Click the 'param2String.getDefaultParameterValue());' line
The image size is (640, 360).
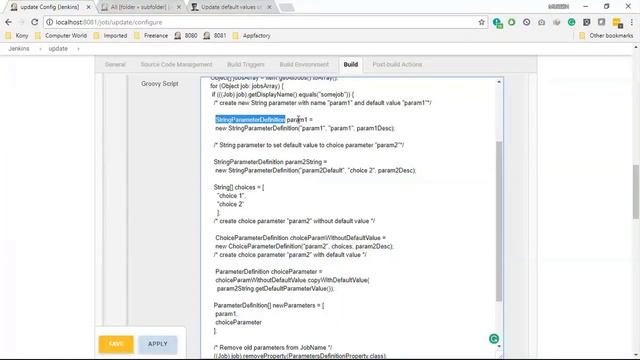click(275, 289)
